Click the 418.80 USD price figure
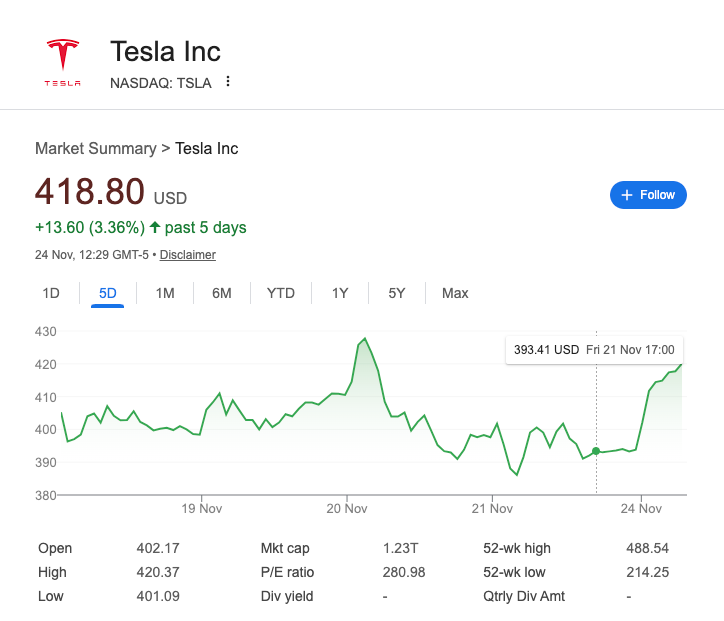 [x=90, y=191]
